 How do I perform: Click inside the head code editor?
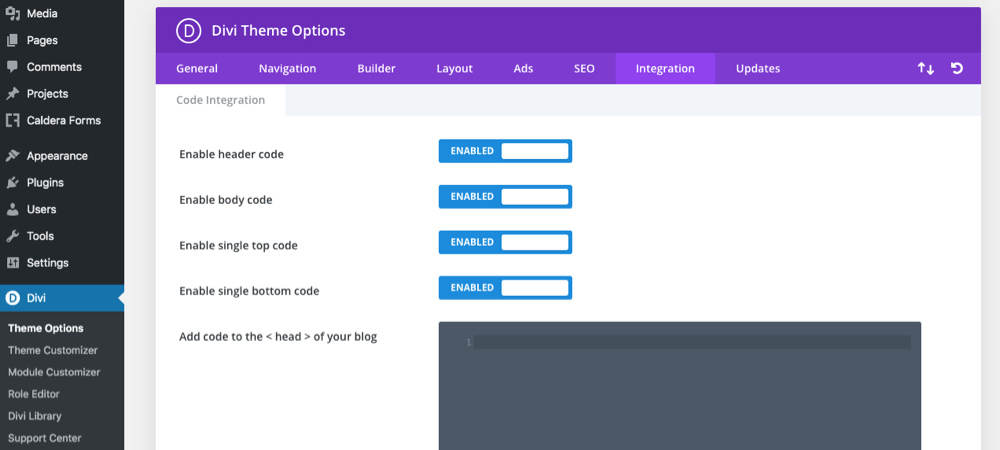[x=680, y=386]
